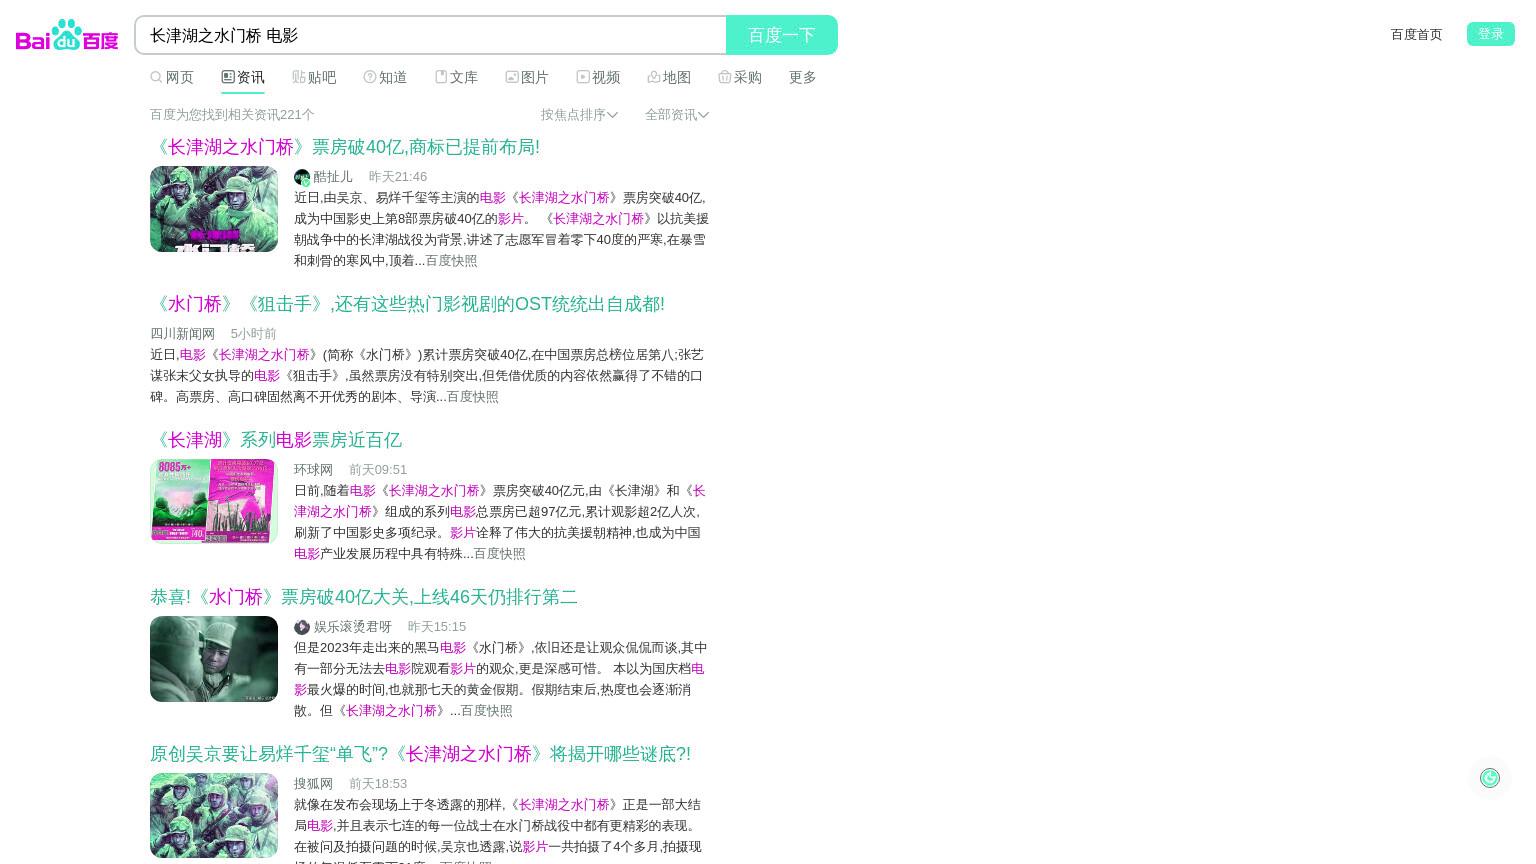Expand the 更多 menu
1536x864 pixels.
click(802, 77)
